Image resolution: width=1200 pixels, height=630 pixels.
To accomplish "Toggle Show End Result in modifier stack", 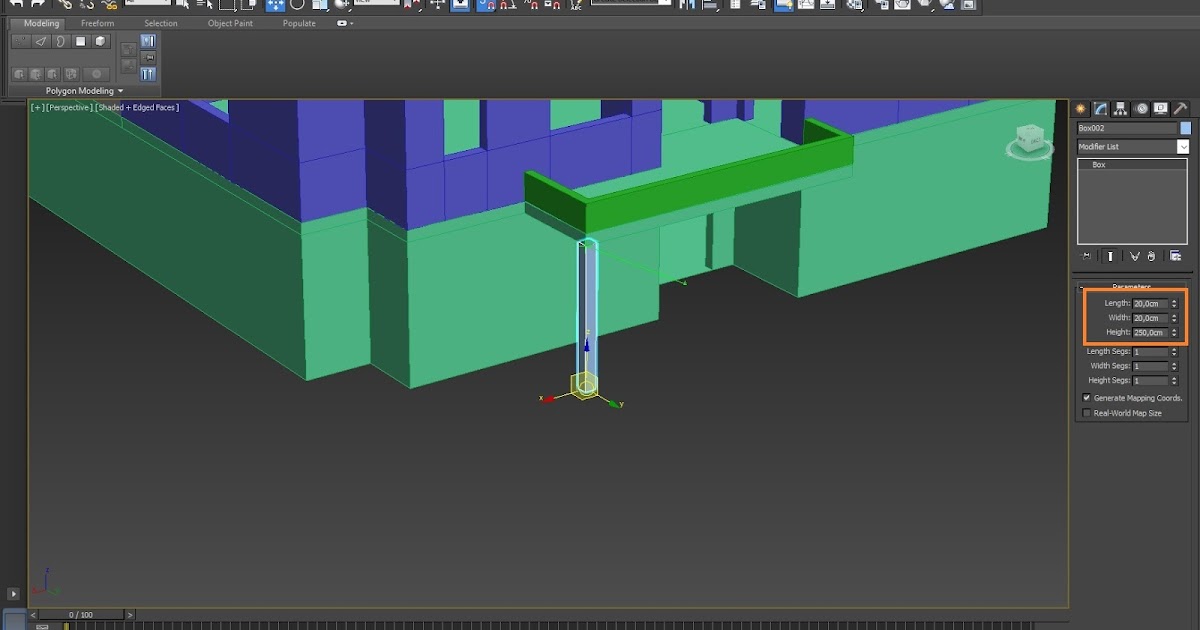I will coord(1109,255).
